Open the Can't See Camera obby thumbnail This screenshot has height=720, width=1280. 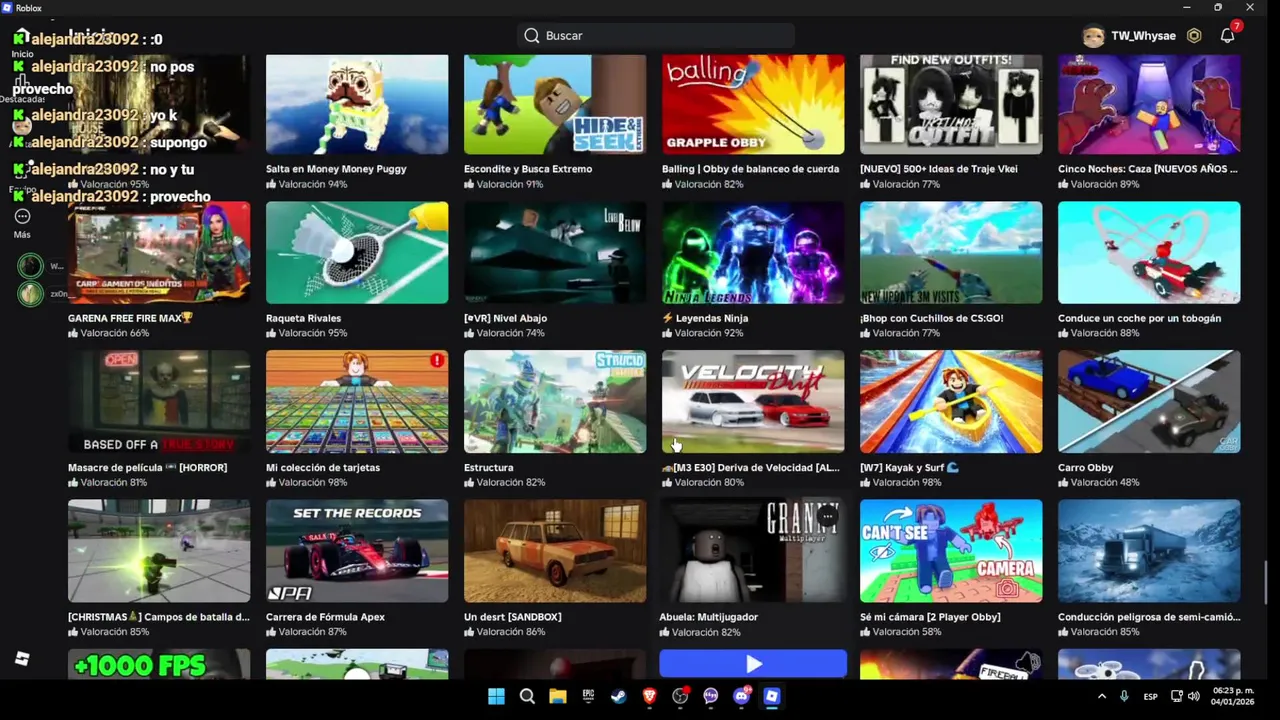pos(951,551)
